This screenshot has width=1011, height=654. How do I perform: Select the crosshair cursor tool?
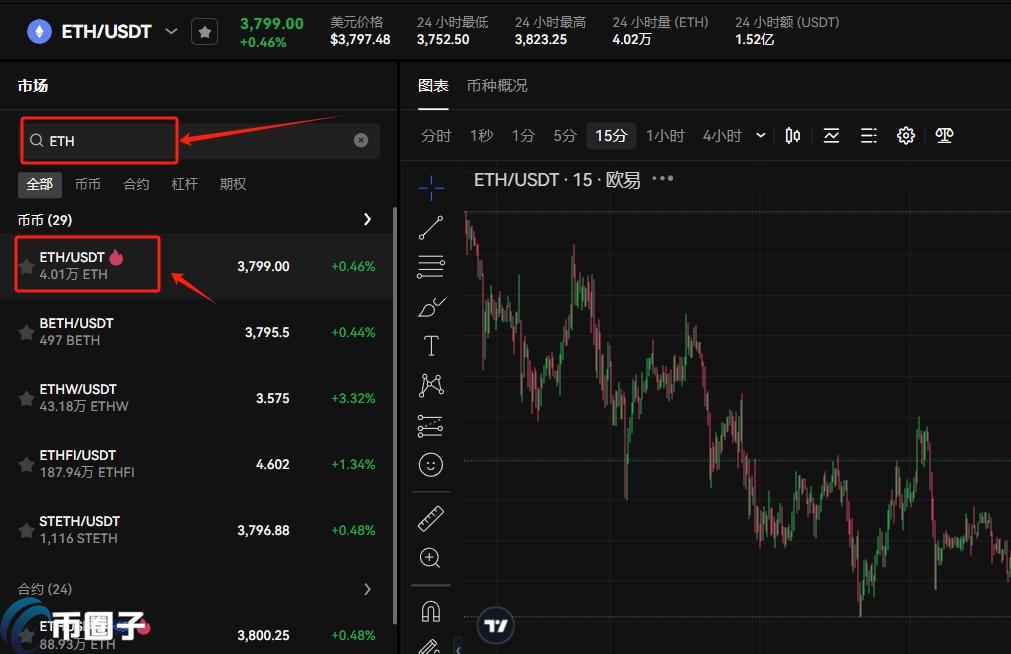tap(431, 187)
